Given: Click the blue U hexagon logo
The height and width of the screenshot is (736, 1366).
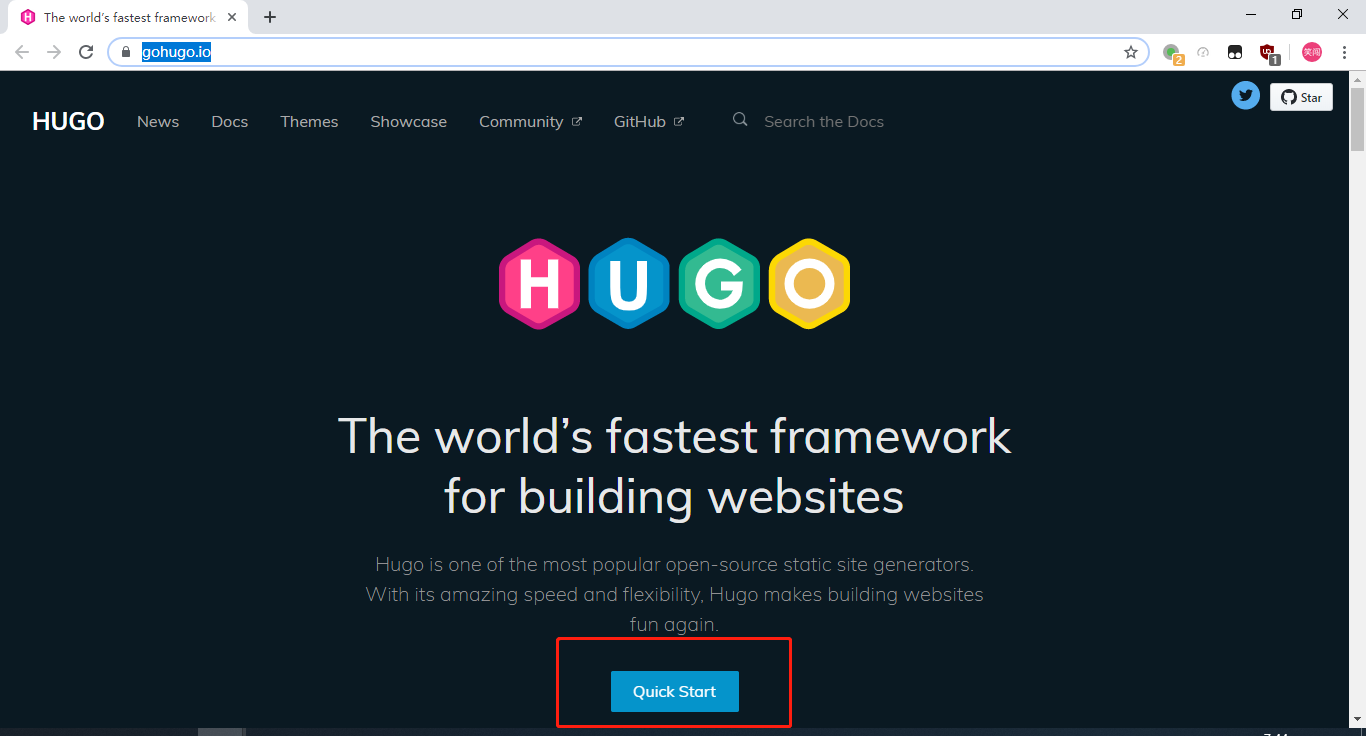Looking at the screenshot, I should [x=629, y=284].
